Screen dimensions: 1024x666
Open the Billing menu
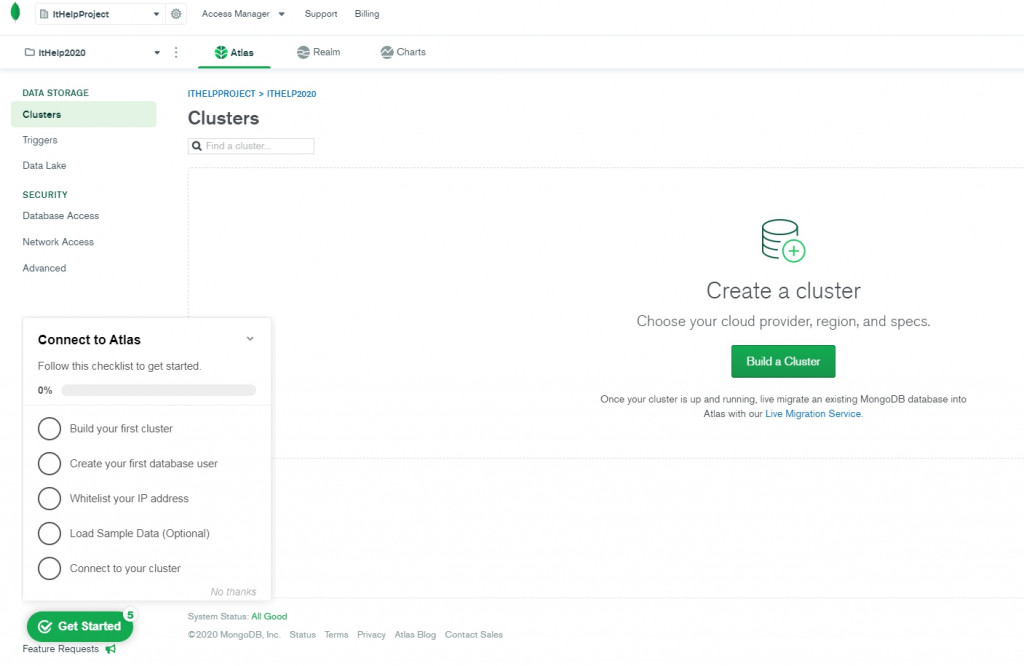(x=367, y=14)
